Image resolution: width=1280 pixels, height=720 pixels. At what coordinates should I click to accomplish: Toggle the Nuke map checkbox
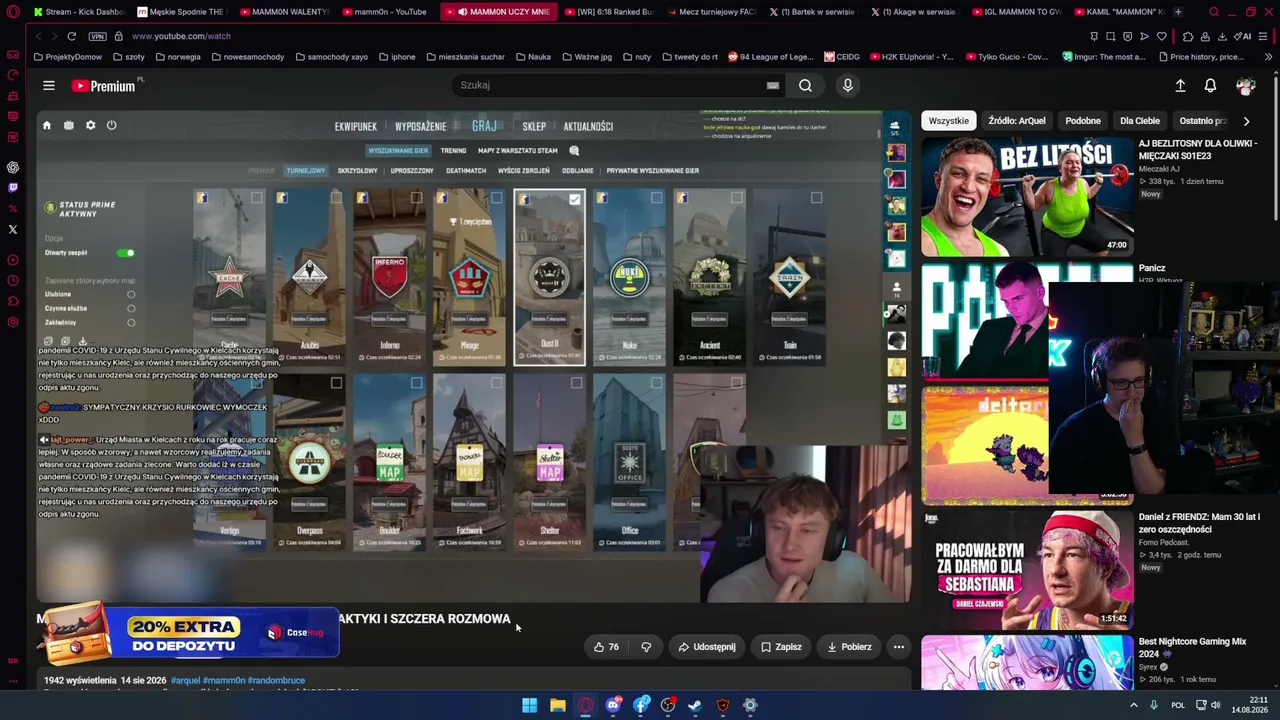point(656,198)
